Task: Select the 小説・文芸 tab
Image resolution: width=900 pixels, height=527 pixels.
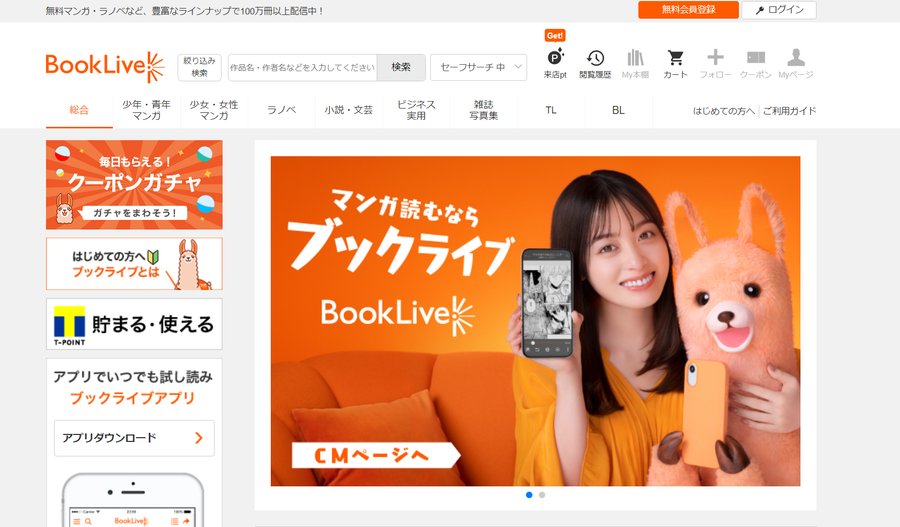Action: (x=348, y=110)
